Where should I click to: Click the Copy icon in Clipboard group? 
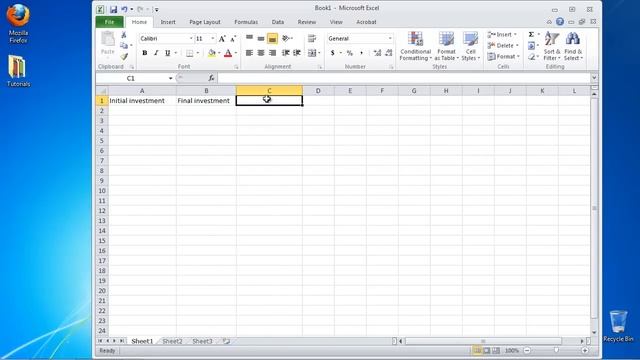[124, 45]
